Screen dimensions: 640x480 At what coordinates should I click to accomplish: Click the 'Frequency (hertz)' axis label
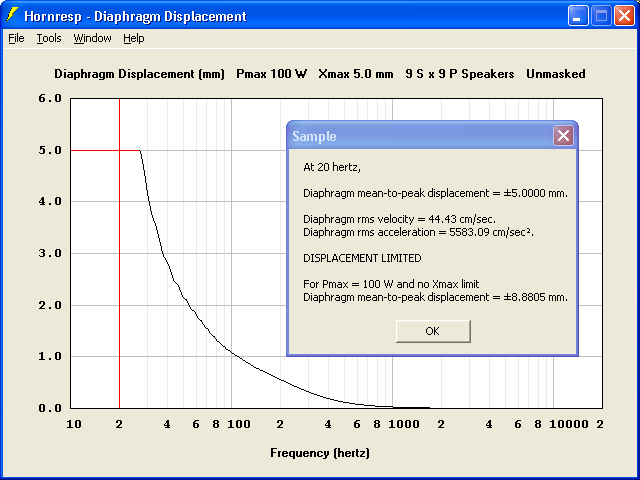coord(320,453)
